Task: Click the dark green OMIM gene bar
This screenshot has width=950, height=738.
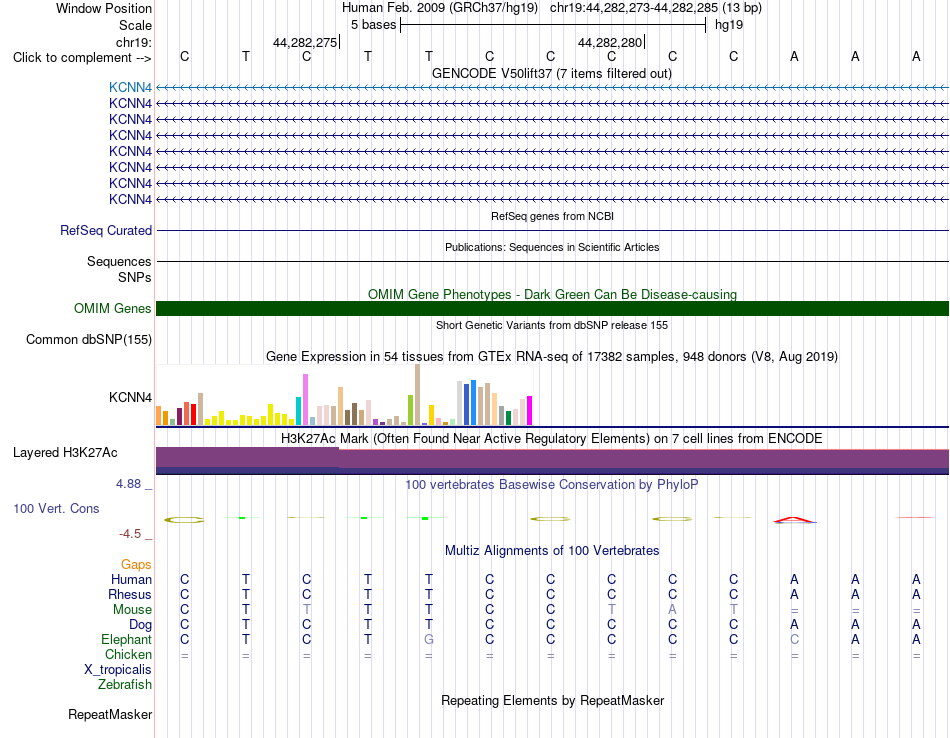Action: pos(553,308)
